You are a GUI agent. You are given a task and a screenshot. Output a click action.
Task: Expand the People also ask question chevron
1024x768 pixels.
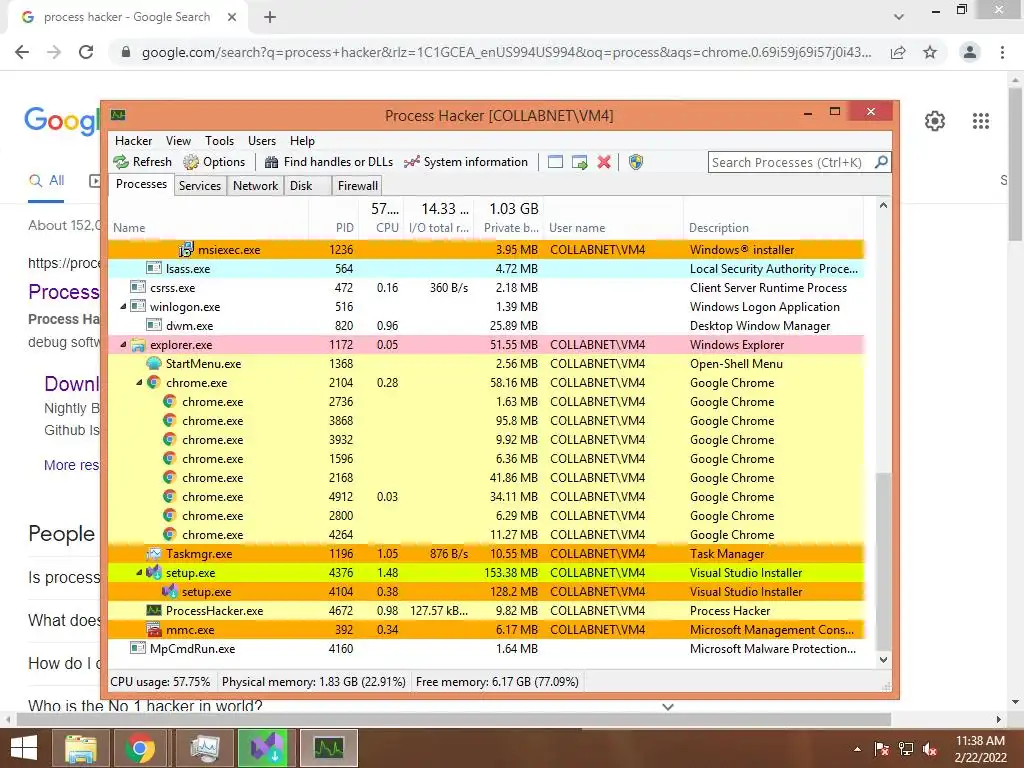667,707
